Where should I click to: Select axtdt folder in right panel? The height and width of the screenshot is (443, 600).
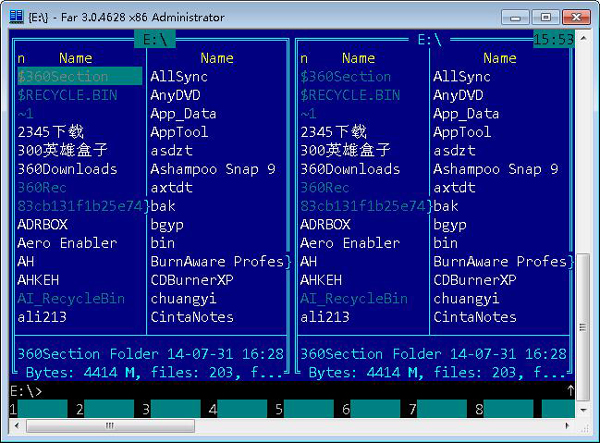[454, 187]
